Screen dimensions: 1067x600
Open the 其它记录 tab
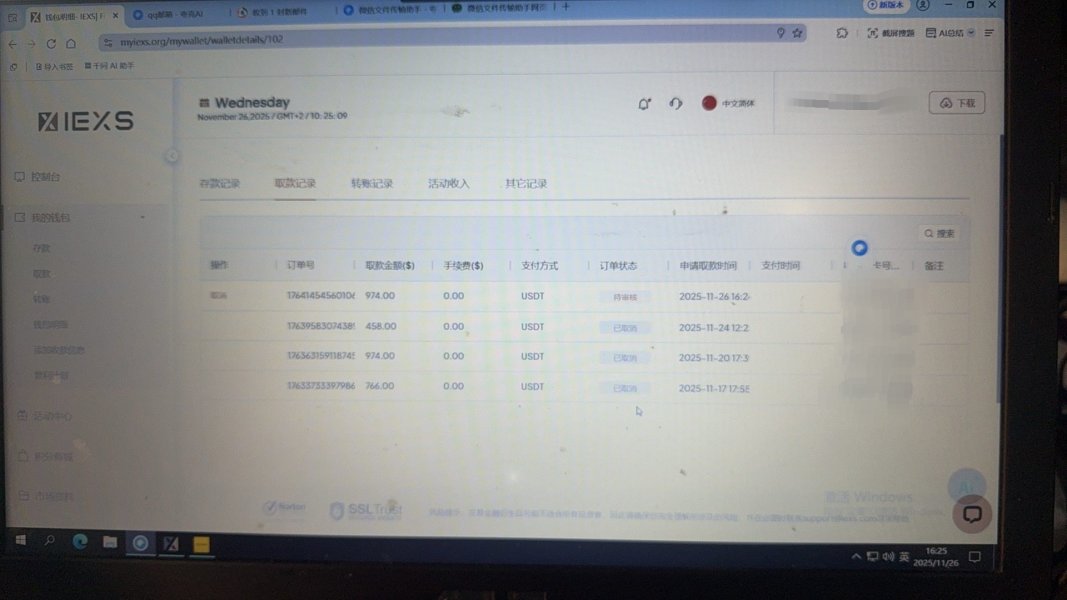coord(526,184)
